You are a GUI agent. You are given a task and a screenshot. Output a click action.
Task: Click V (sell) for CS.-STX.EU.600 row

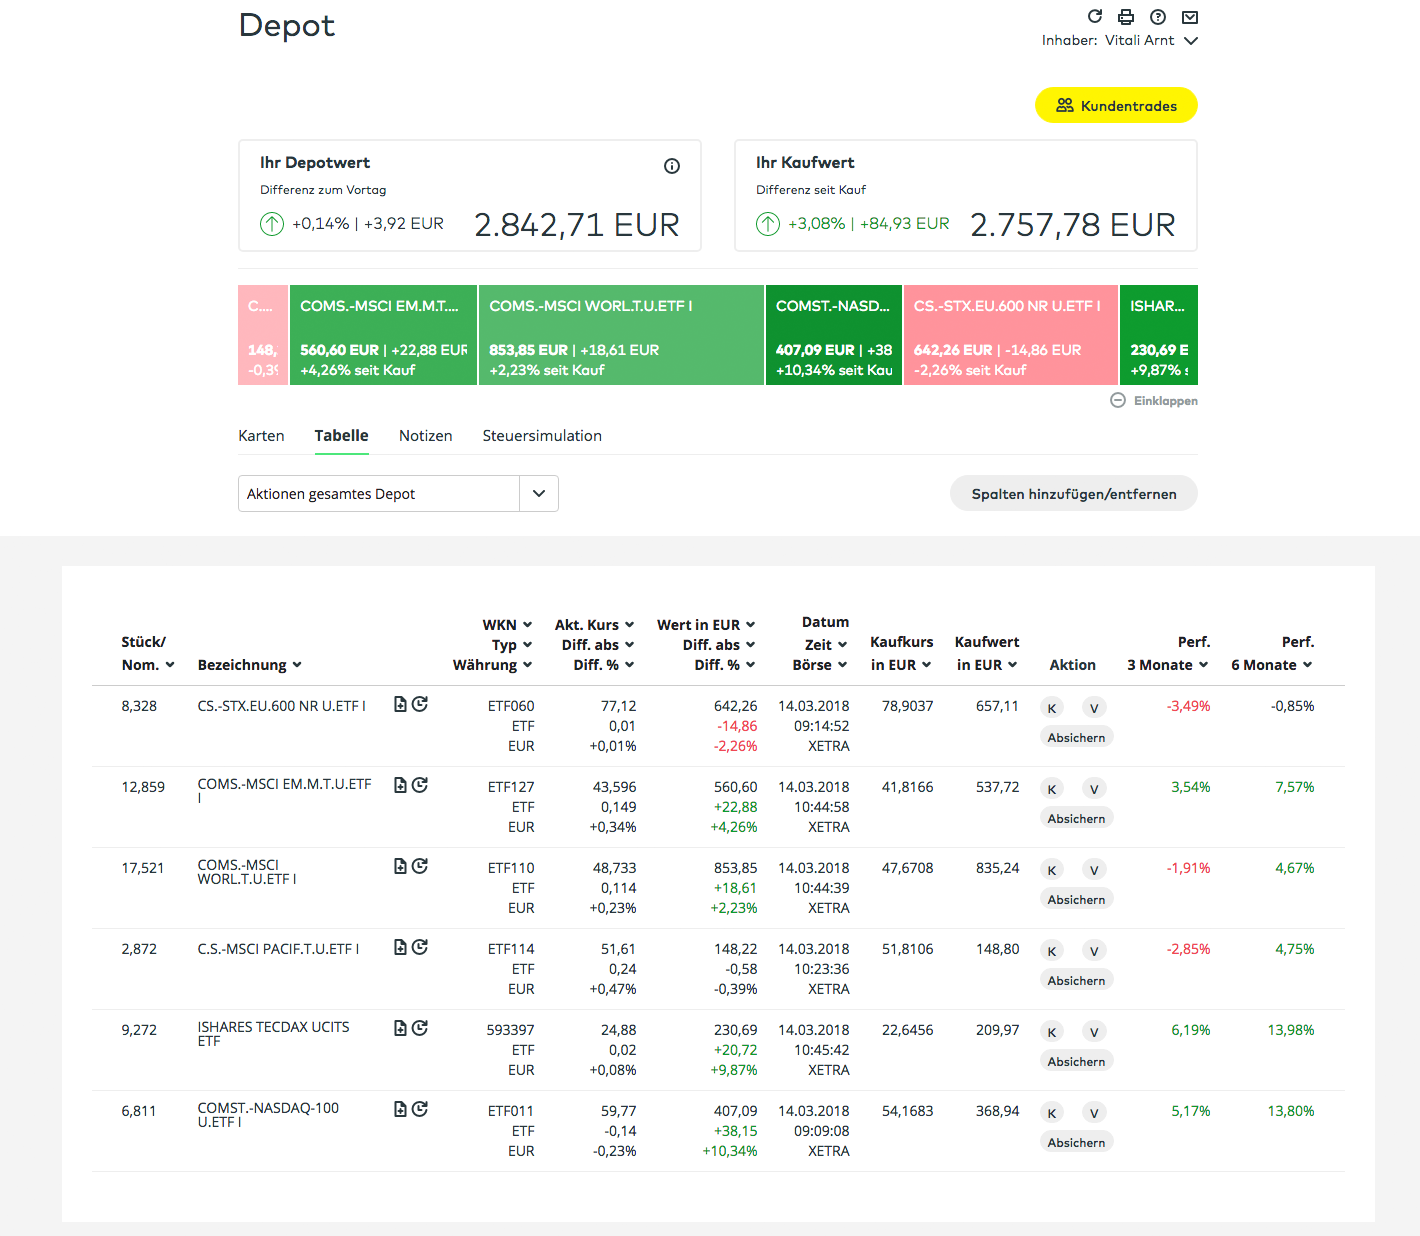click(x=1094, y=708)
